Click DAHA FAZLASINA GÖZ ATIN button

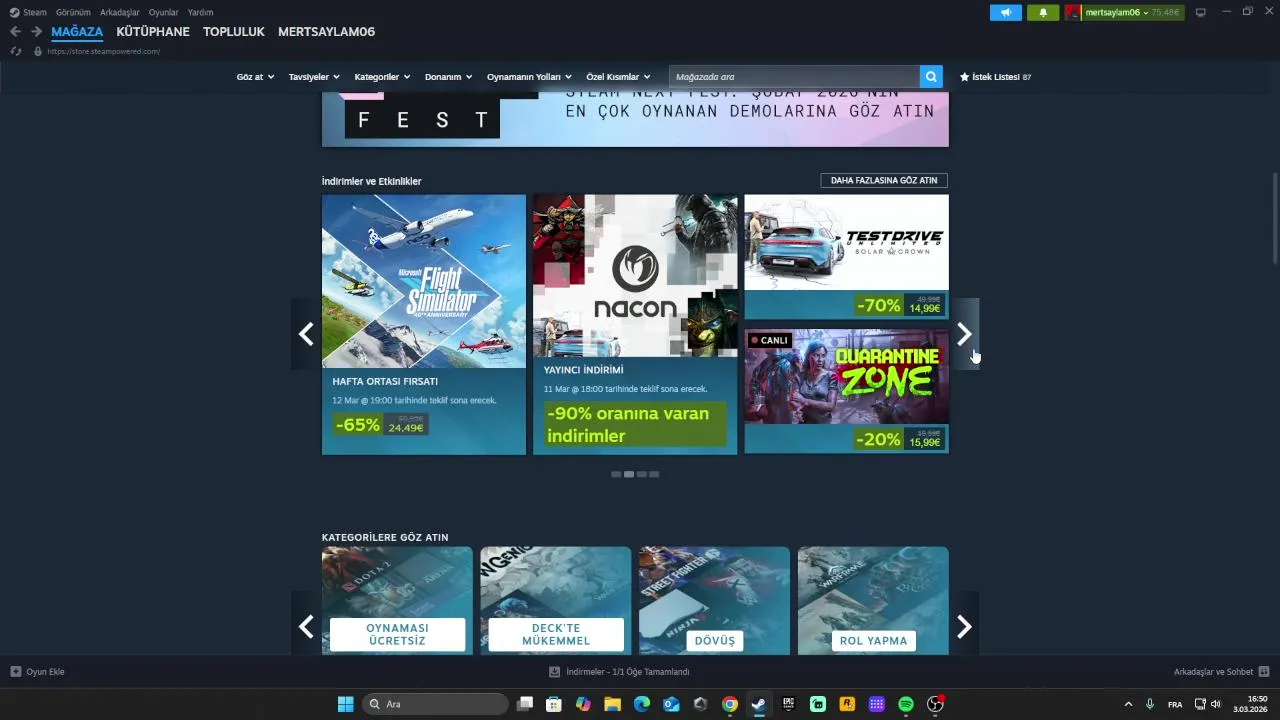point(884,180)
